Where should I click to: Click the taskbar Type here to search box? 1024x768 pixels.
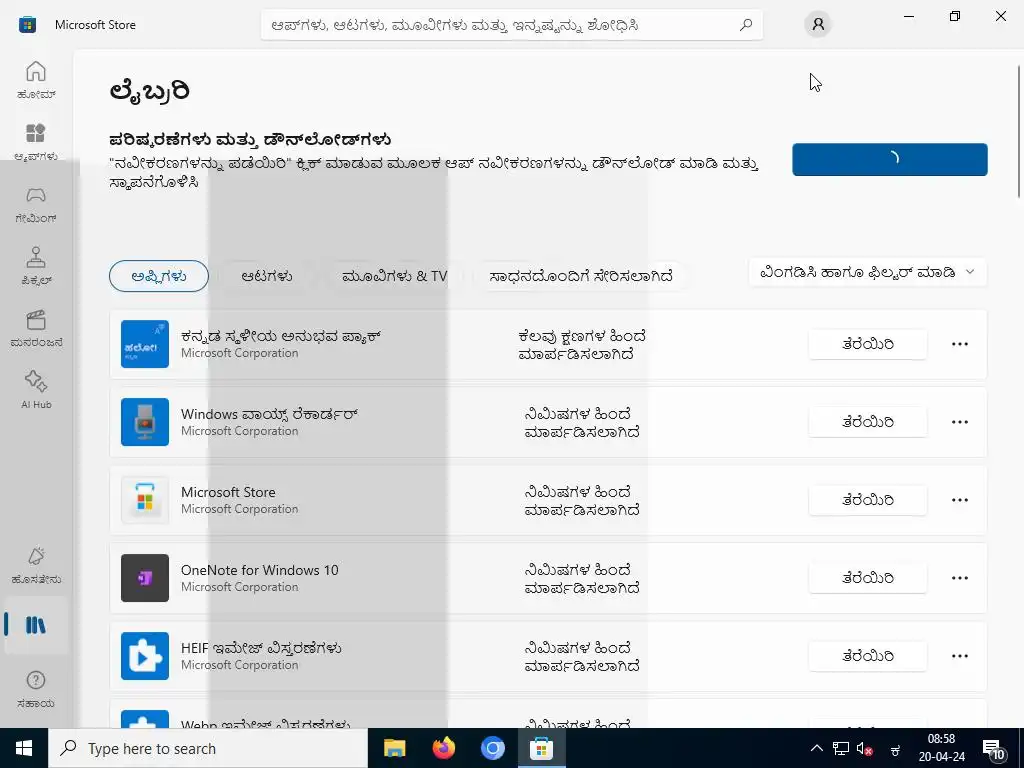(208, 748)
